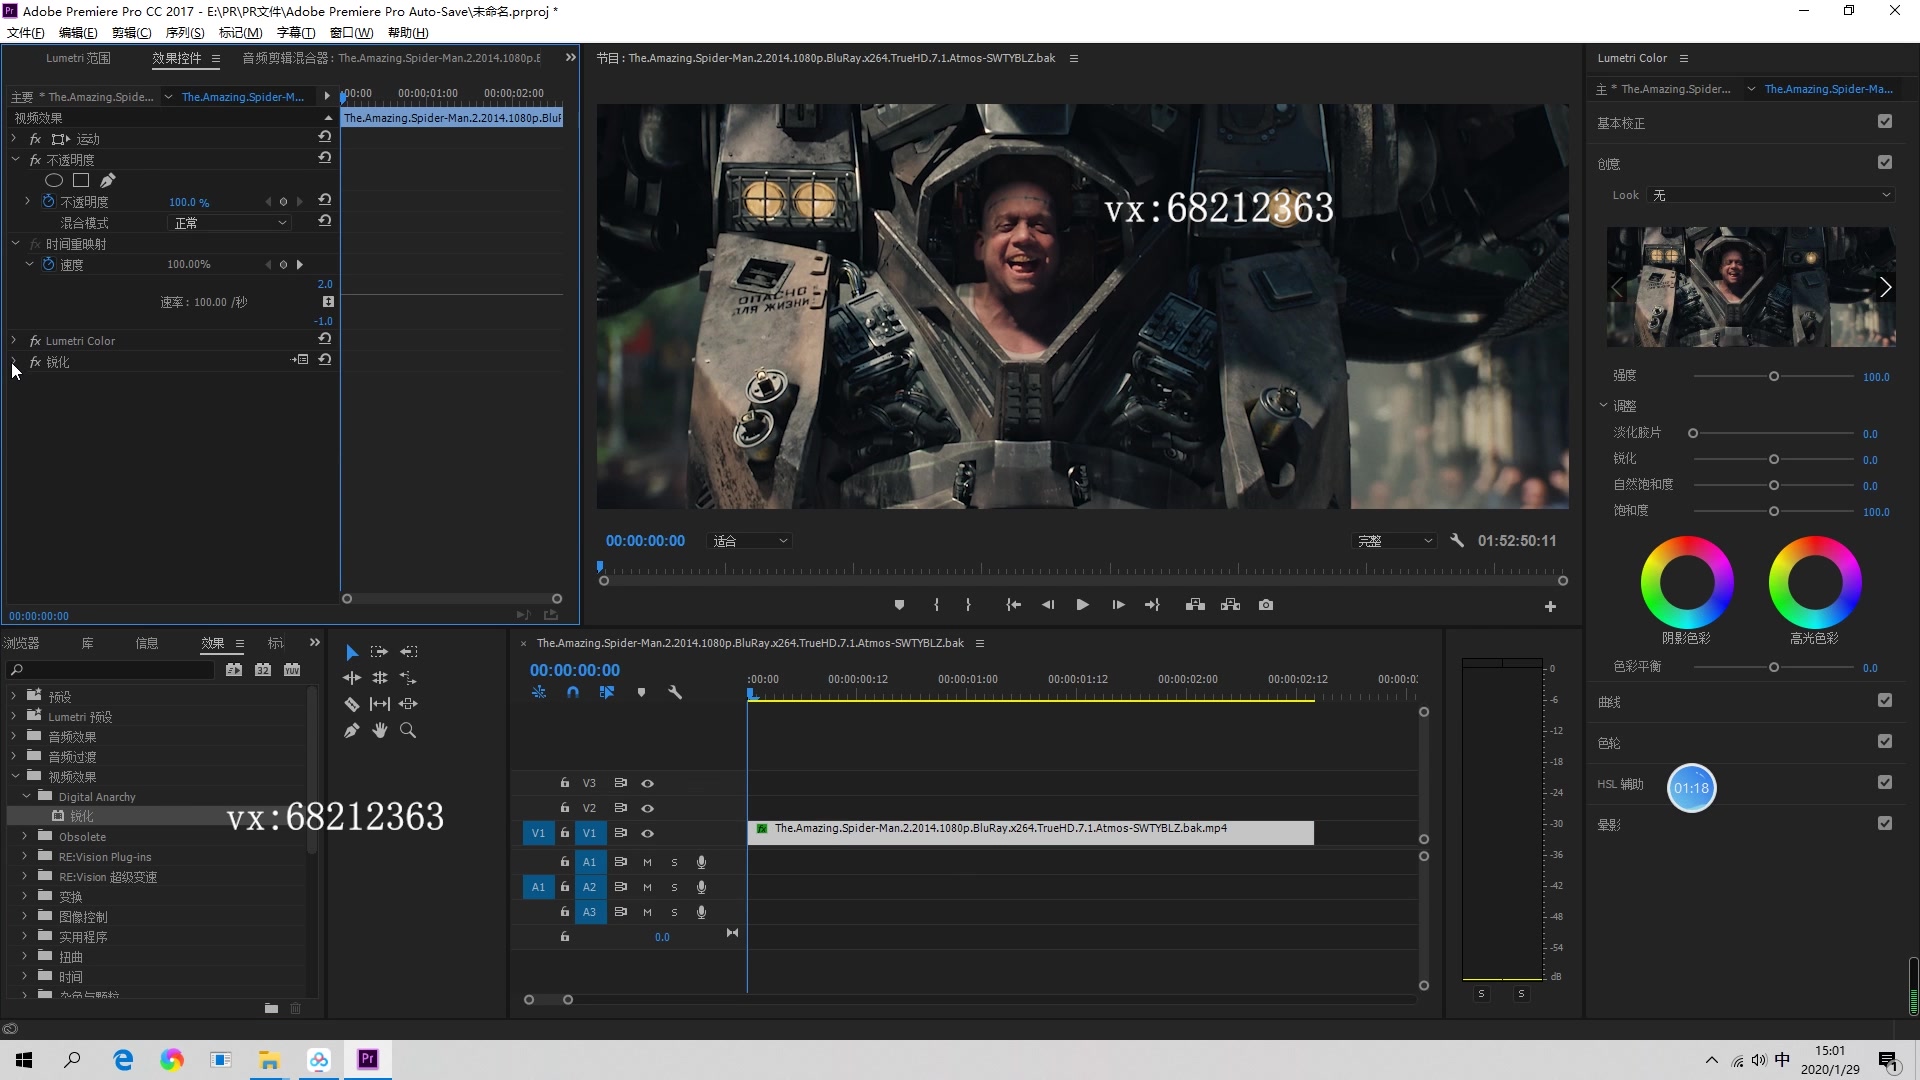
Task: Click the 强度 intensity slider handle
Action: point(1774,377)
